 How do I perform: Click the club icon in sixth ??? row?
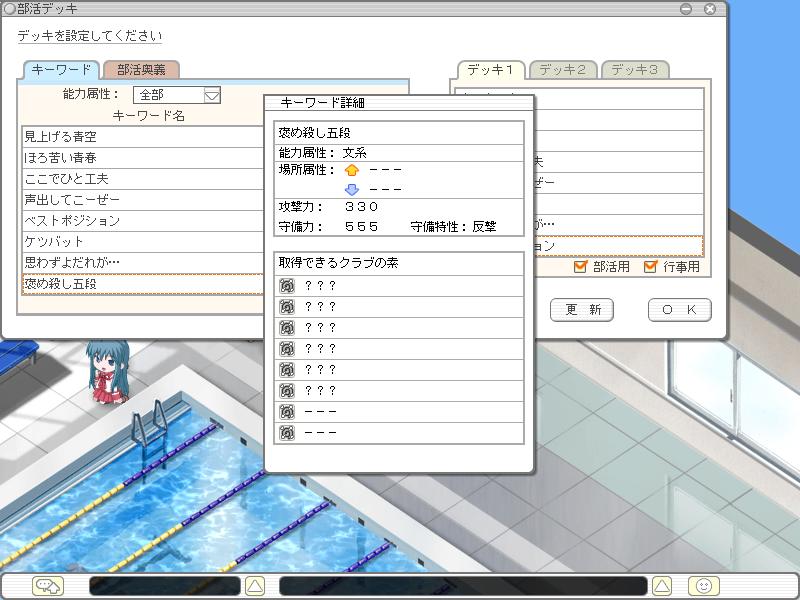(x=287, y=390)
